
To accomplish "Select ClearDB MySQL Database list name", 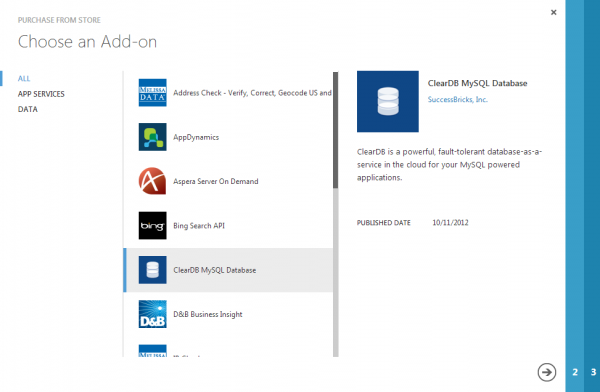I will pyautogui.click(x=215, y=270).
